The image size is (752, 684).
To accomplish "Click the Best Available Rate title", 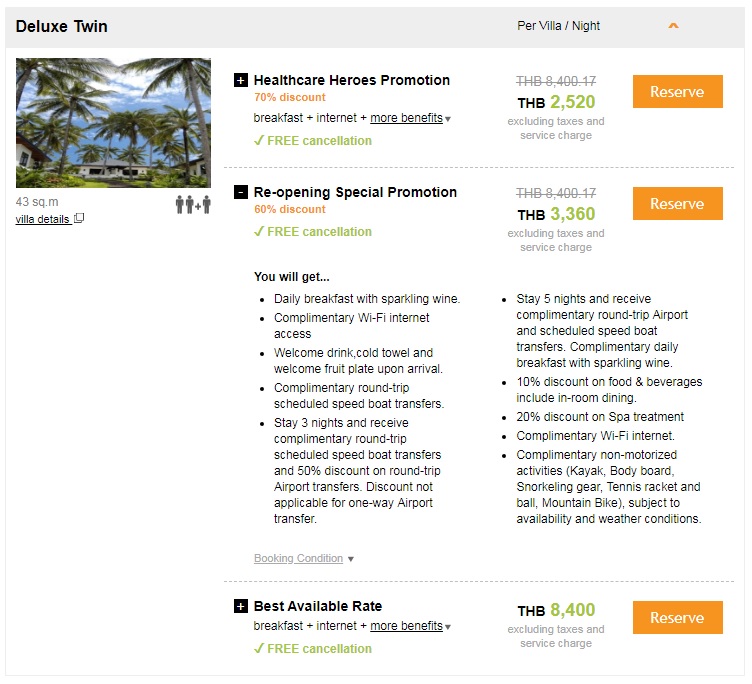I will (x=318, y=606).
